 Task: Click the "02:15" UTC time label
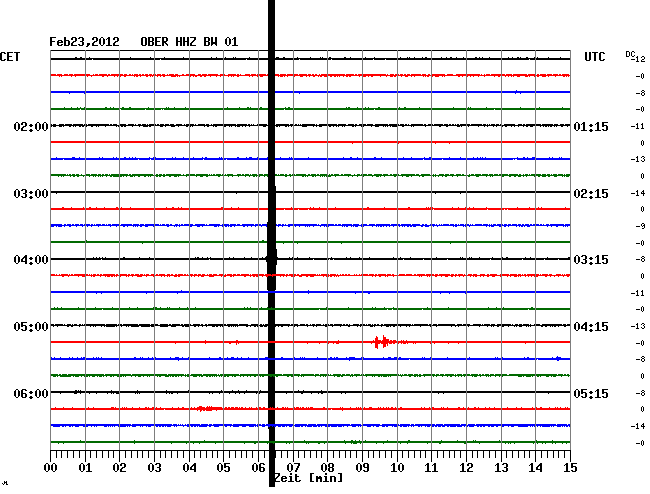pyautogui.click(x=591, y=194)
